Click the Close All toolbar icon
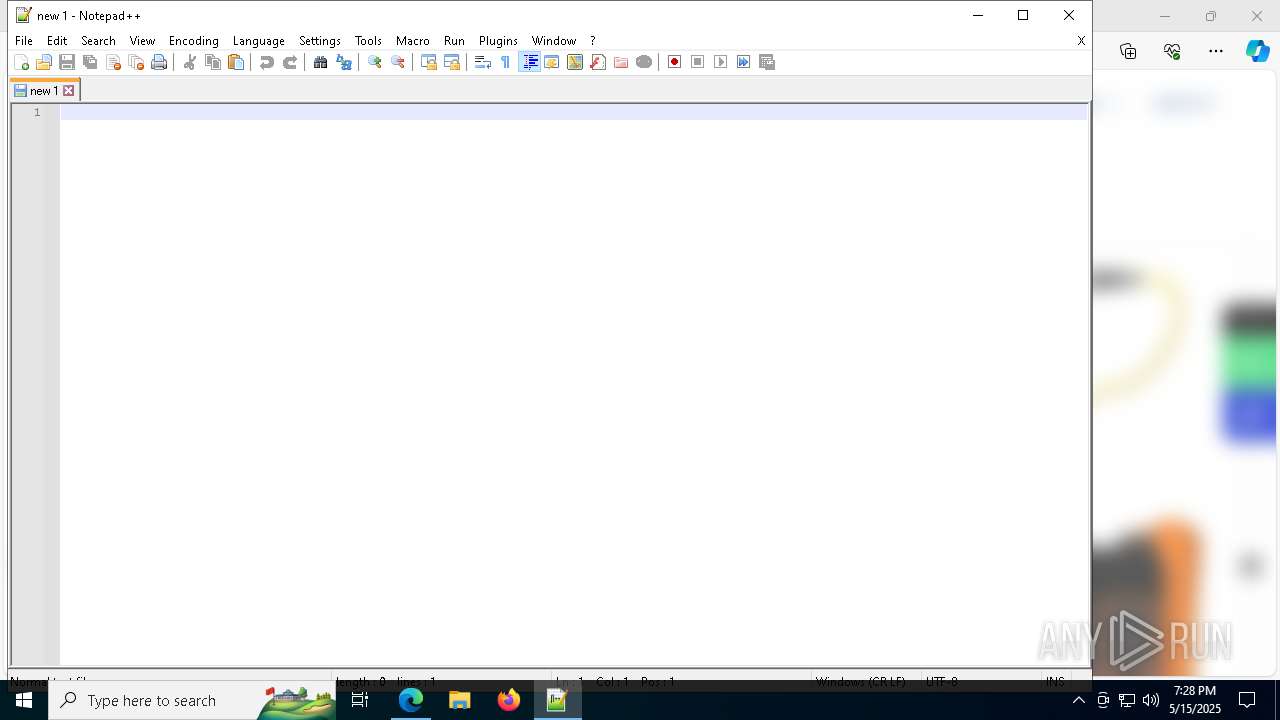Screen dimensions: 1280x720 coord(136,62)
